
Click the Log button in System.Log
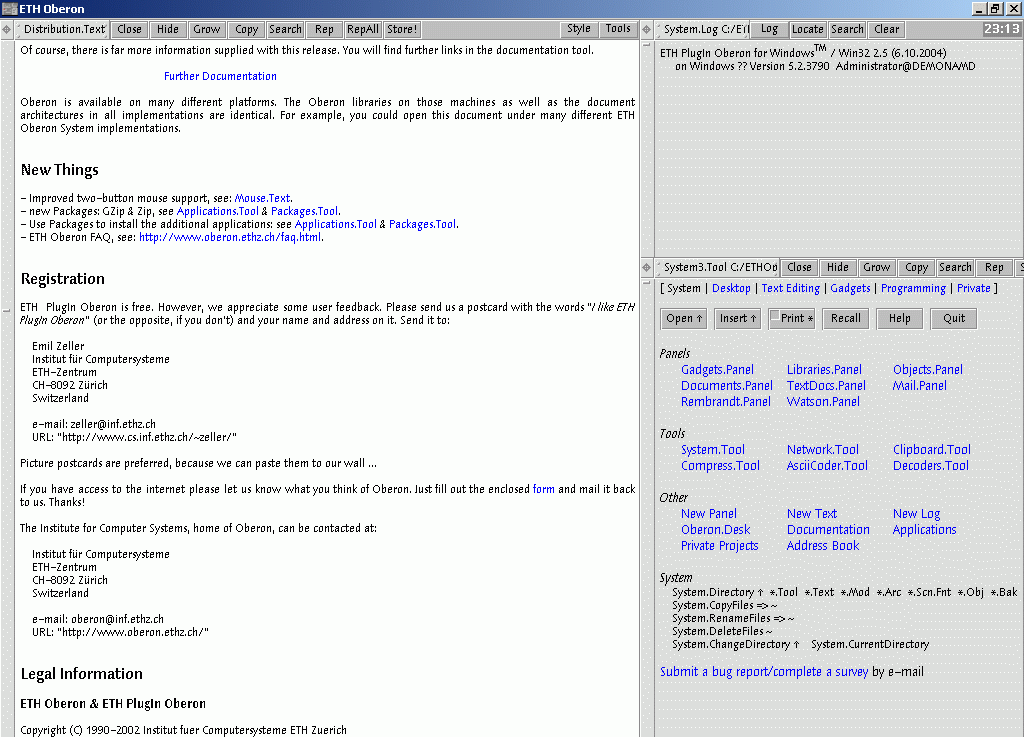(769, 29)
